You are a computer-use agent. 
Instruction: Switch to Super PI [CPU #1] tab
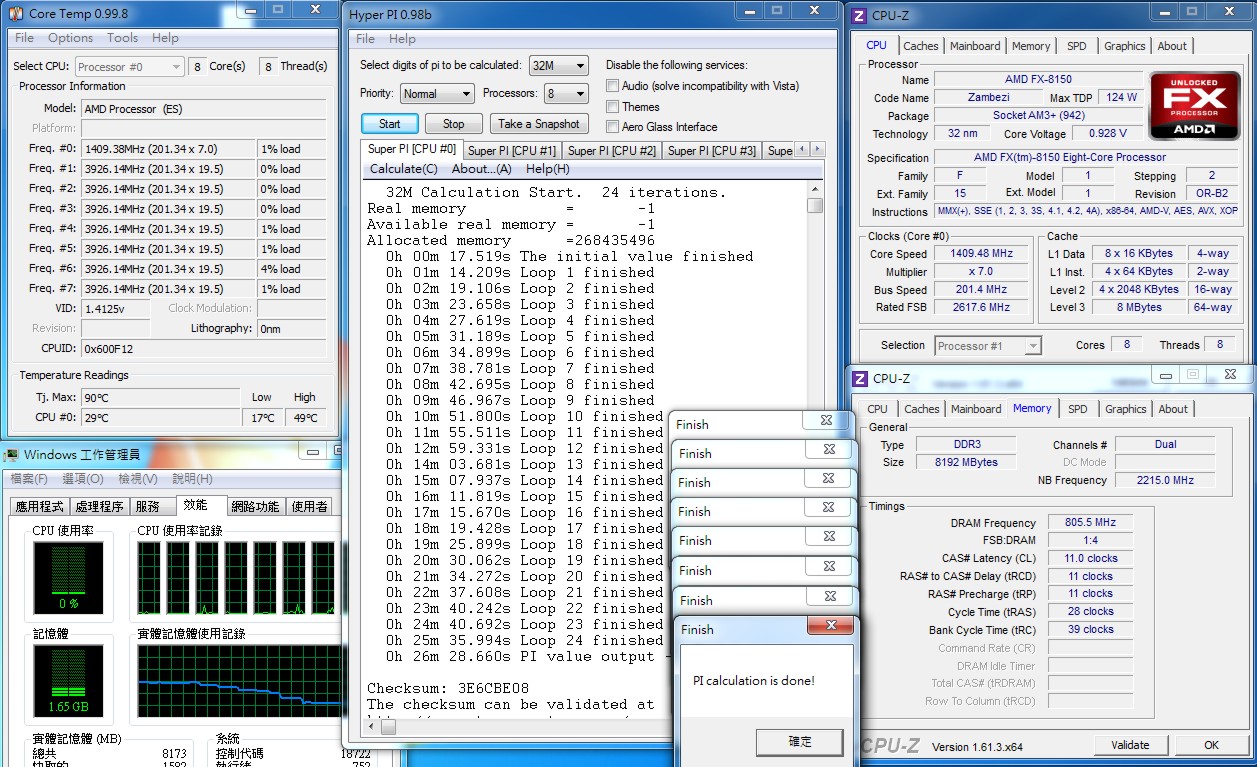pos(512,151)
